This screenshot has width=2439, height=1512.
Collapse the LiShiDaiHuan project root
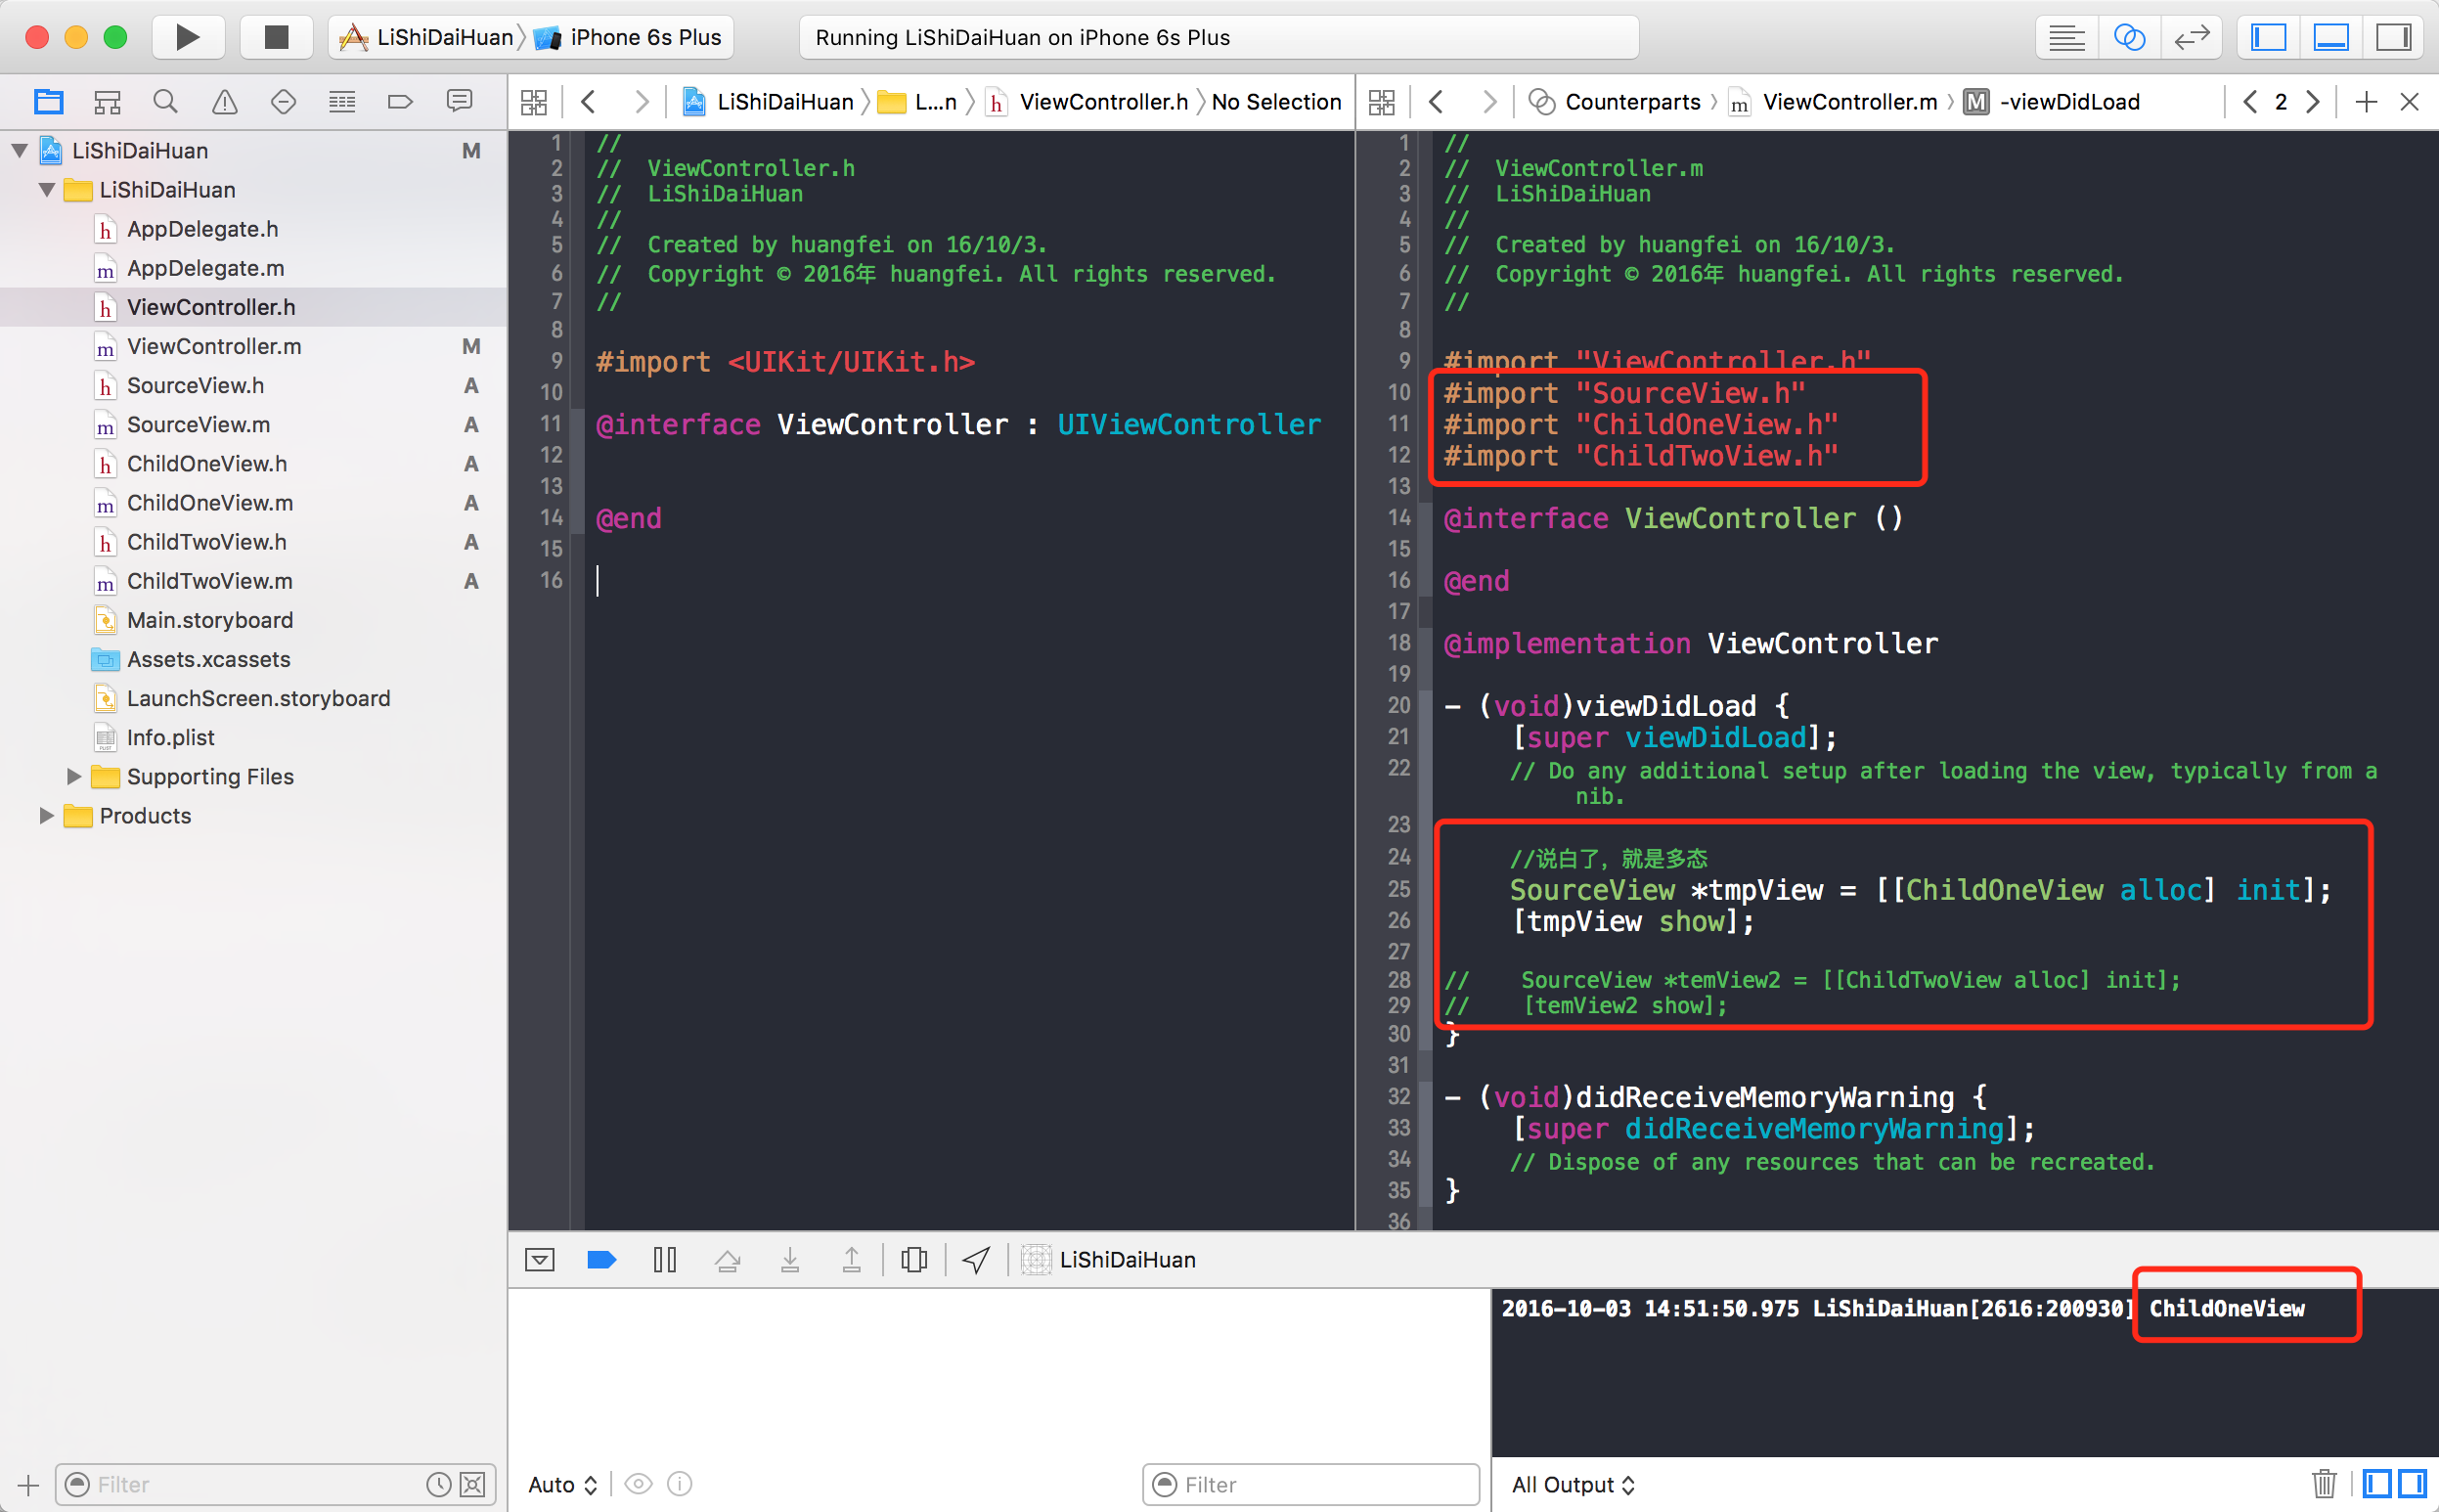[19, 151]
